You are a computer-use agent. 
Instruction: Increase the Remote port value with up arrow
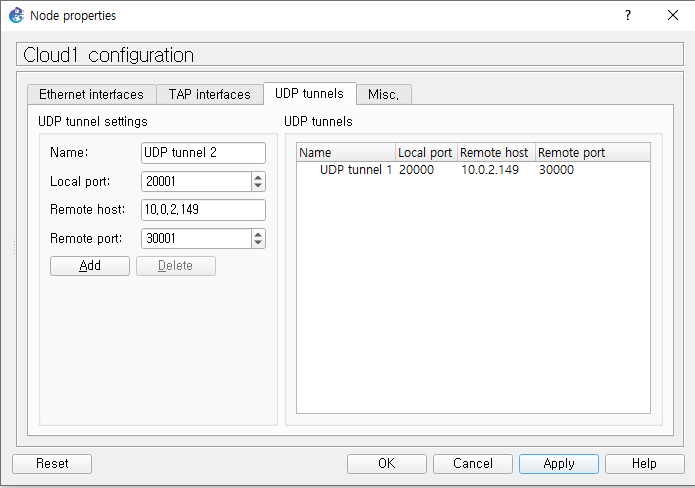point(258,234)
